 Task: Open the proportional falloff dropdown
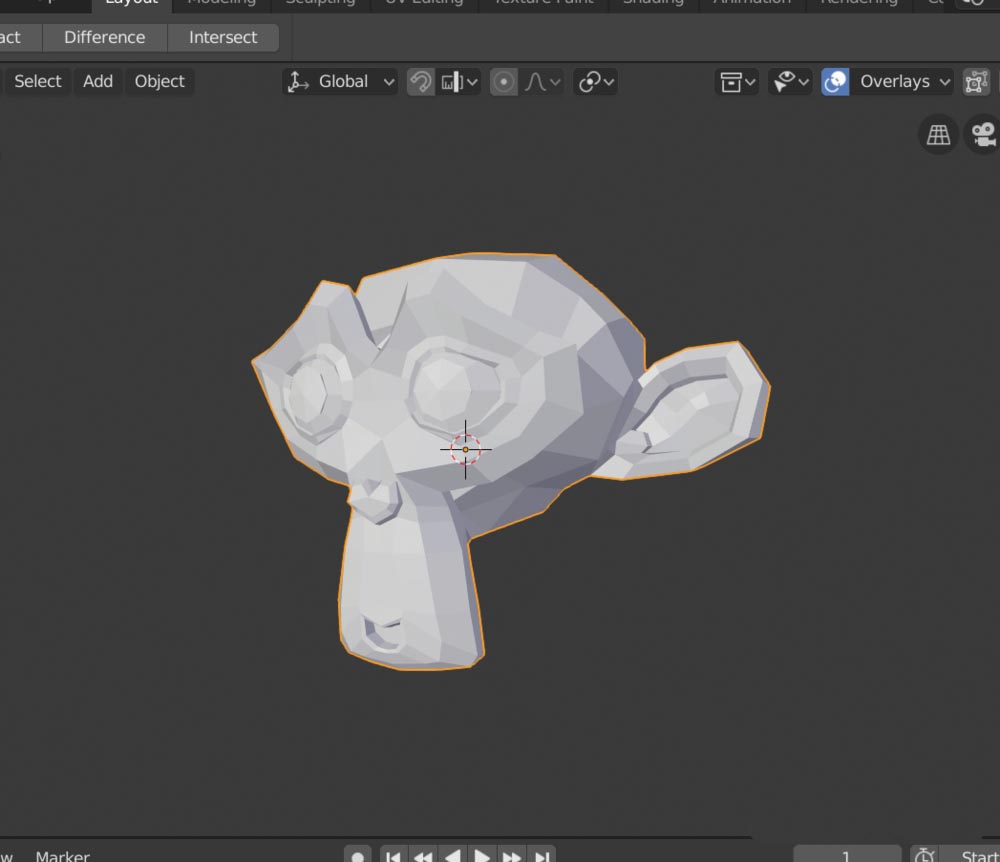[x=554, y=82]
